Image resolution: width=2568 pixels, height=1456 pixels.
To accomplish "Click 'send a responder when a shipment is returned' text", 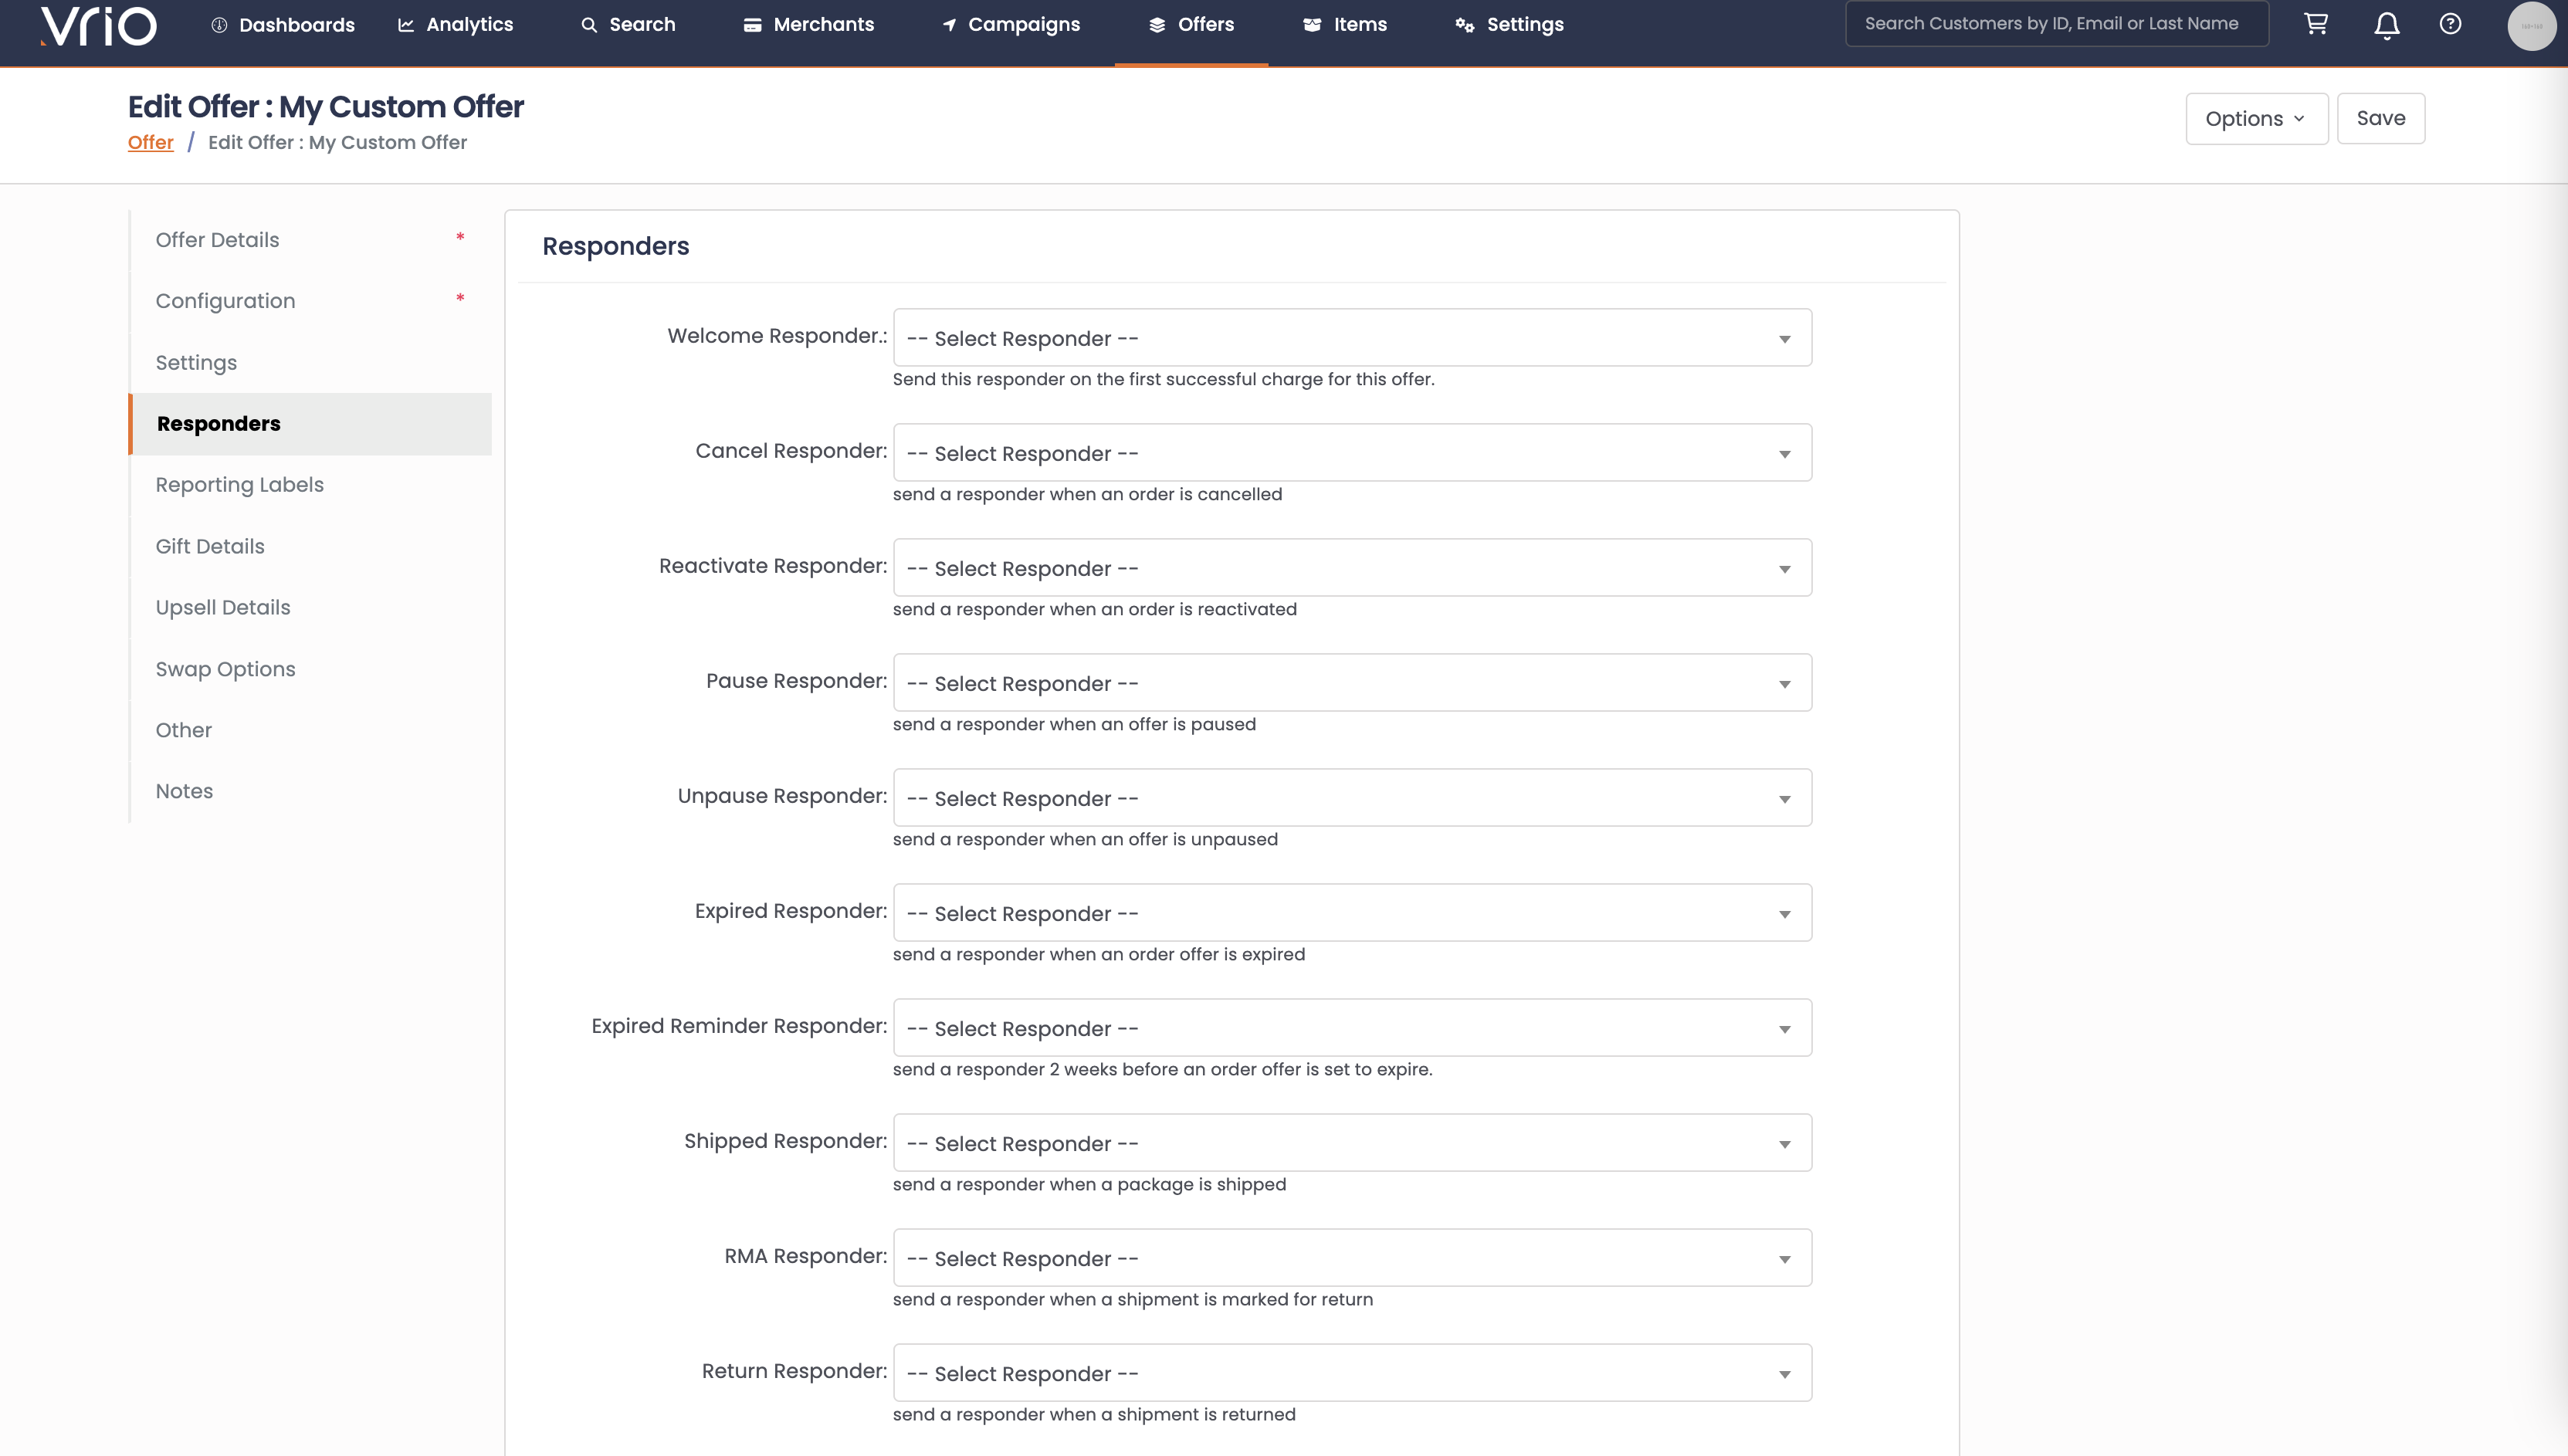I will [1094, 1414].
